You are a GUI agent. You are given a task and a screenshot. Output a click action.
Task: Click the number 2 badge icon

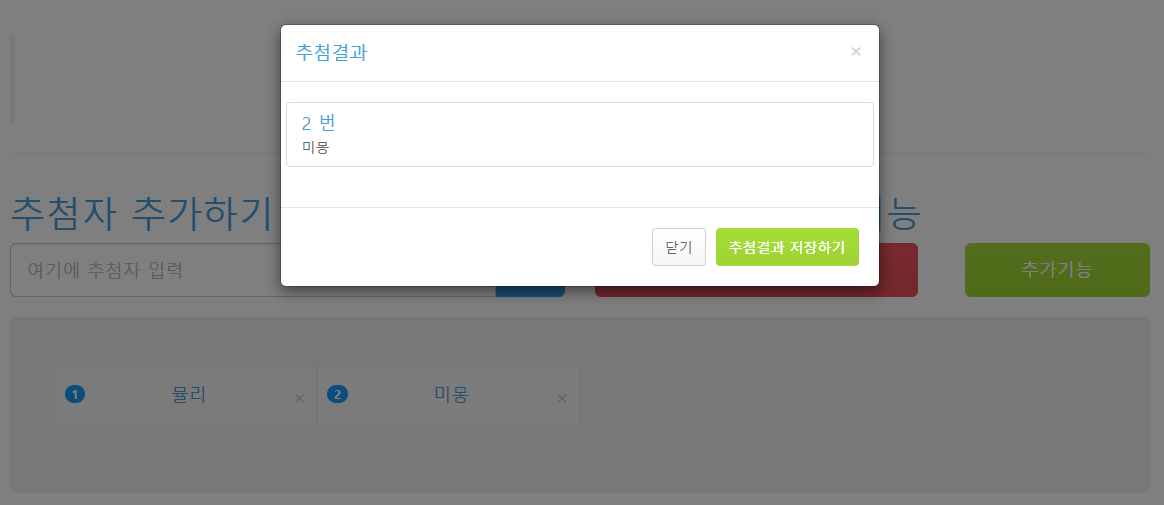pyautogui.click(x=337, y=394)
